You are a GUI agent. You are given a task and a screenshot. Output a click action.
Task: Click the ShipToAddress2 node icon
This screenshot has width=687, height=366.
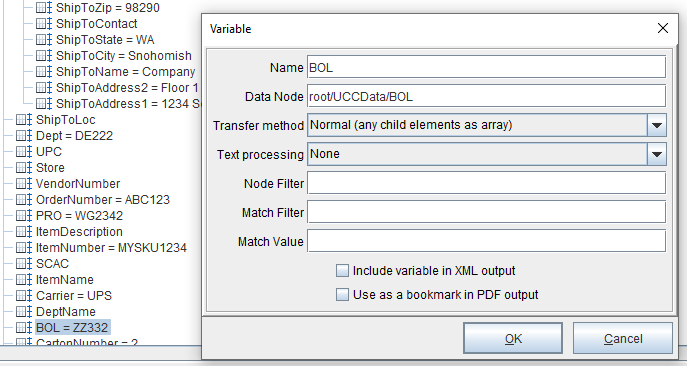pos(44,88)
